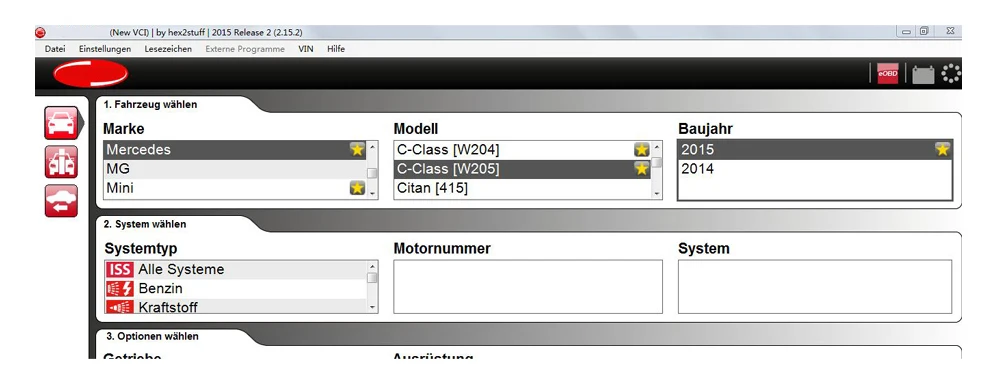
Task: Click the battery status icon
Action: pos(923,75)
